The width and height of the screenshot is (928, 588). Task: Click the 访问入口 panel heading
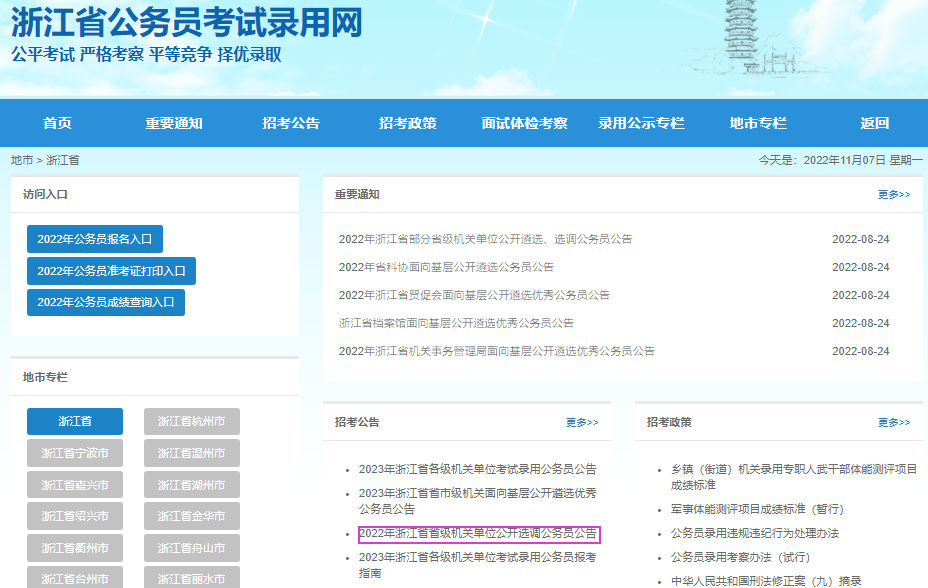point(45,194)
